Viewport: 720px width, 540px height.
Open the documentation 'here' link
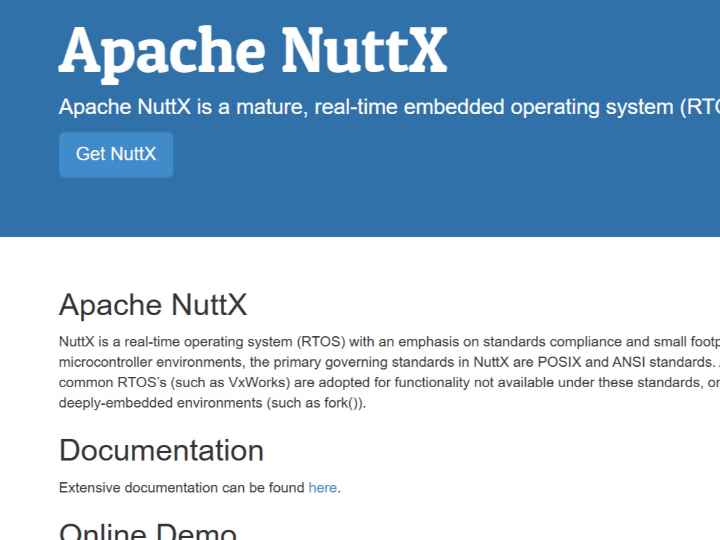[322, 488]
